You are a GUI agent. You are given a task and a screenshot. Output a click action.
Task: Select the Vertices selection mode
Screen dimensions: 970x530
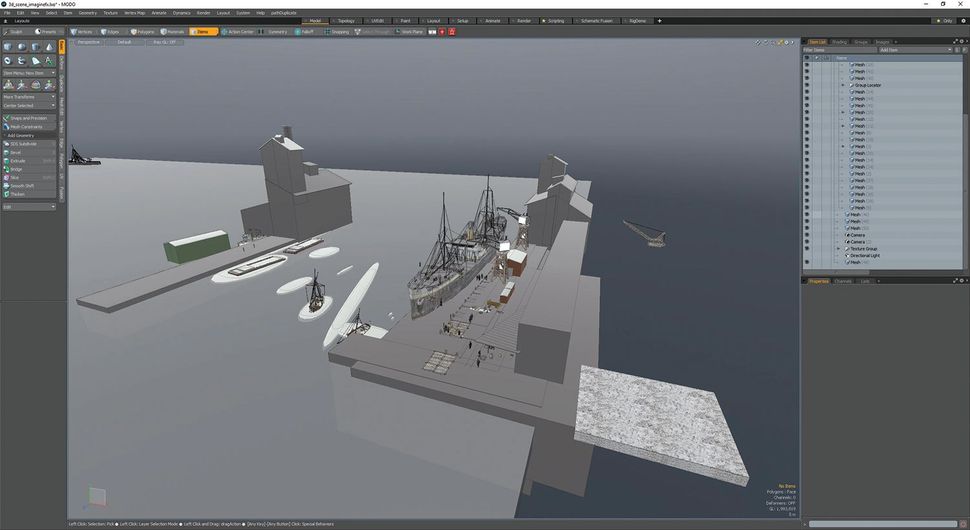tap(82, 32)
